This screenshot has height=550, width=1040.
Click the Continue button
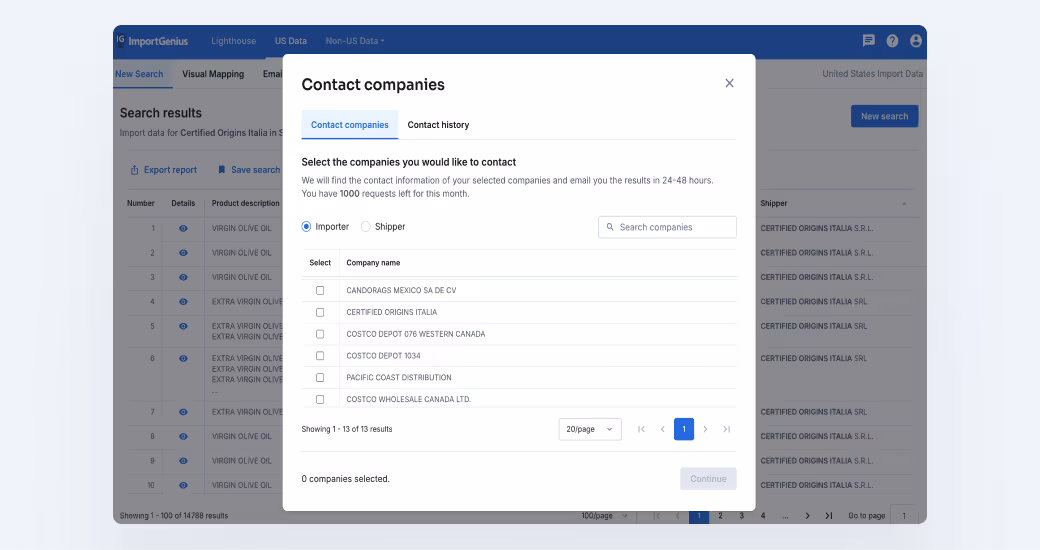(708, 479)
